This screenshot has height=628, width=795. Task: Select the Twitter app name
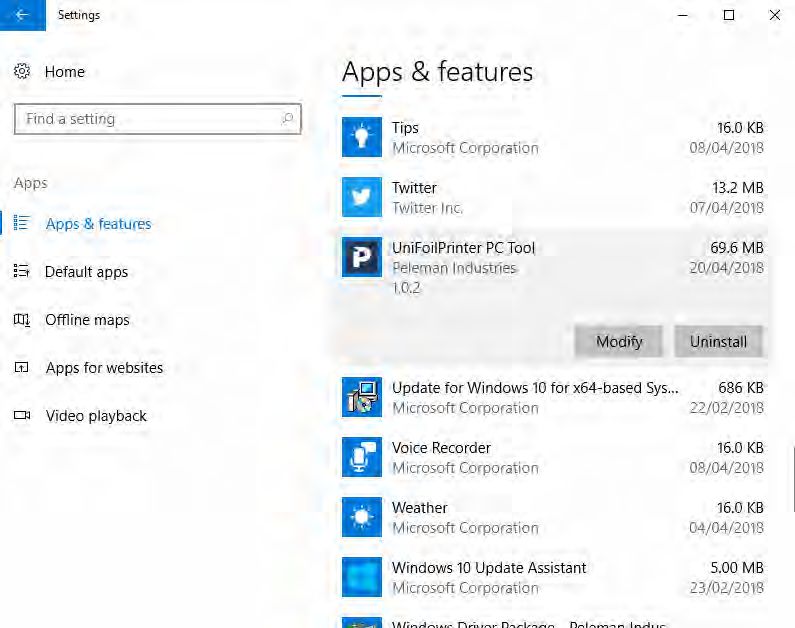[x=414, y=188]
